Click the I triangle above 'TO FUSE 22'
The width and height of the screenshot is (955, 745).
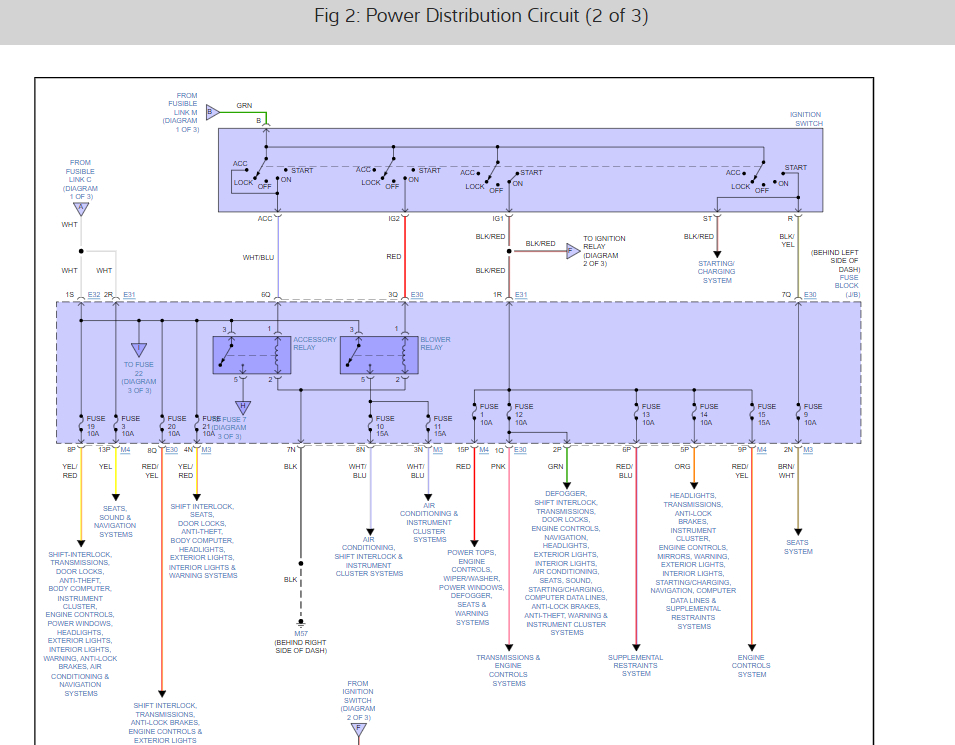coord(139,350)
